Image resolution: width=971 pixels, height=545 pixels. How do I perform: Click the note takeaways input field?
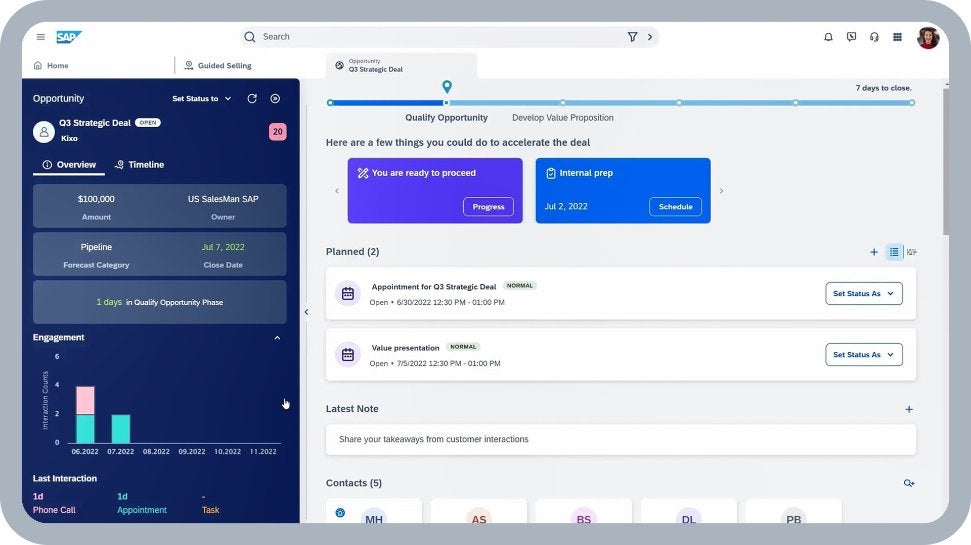(x=620, y=439)
